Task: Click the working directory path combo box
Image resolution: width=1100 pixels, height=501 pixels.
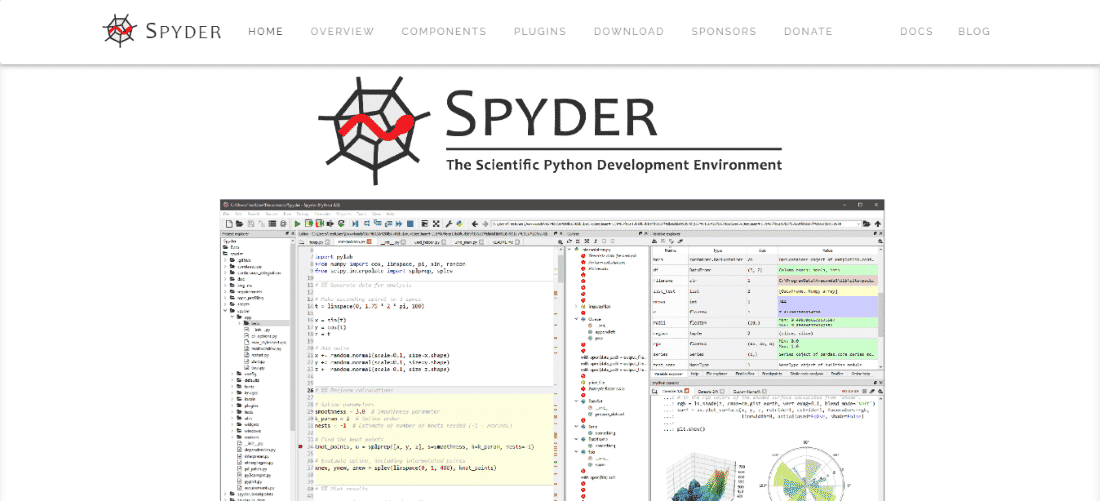Action: click(676, 224)
